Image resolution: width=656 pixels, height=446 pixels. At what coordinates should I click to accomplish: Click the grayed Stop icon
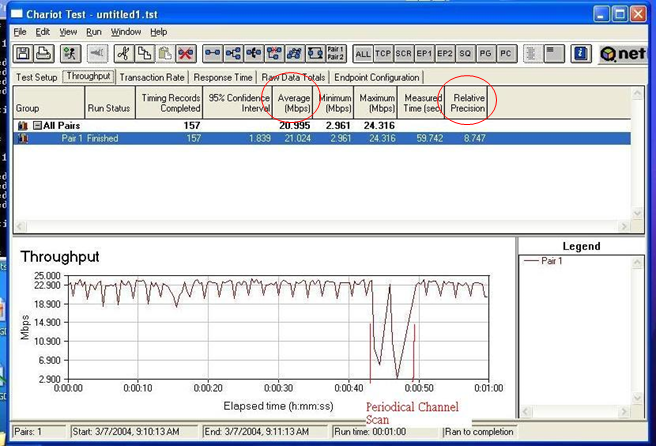pyautogui.click(x=97, y=54)
